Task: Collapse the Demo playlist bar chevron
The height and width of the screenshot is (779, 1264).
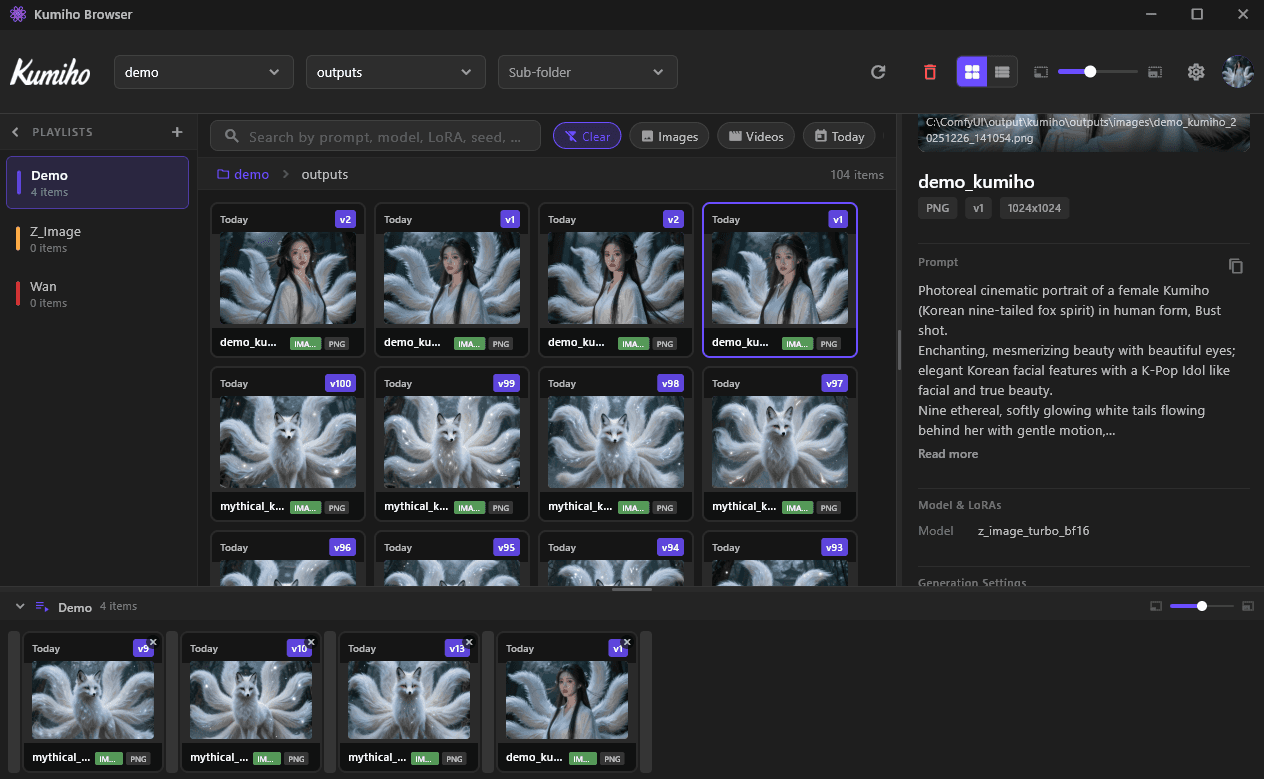Action: [20, 606]
